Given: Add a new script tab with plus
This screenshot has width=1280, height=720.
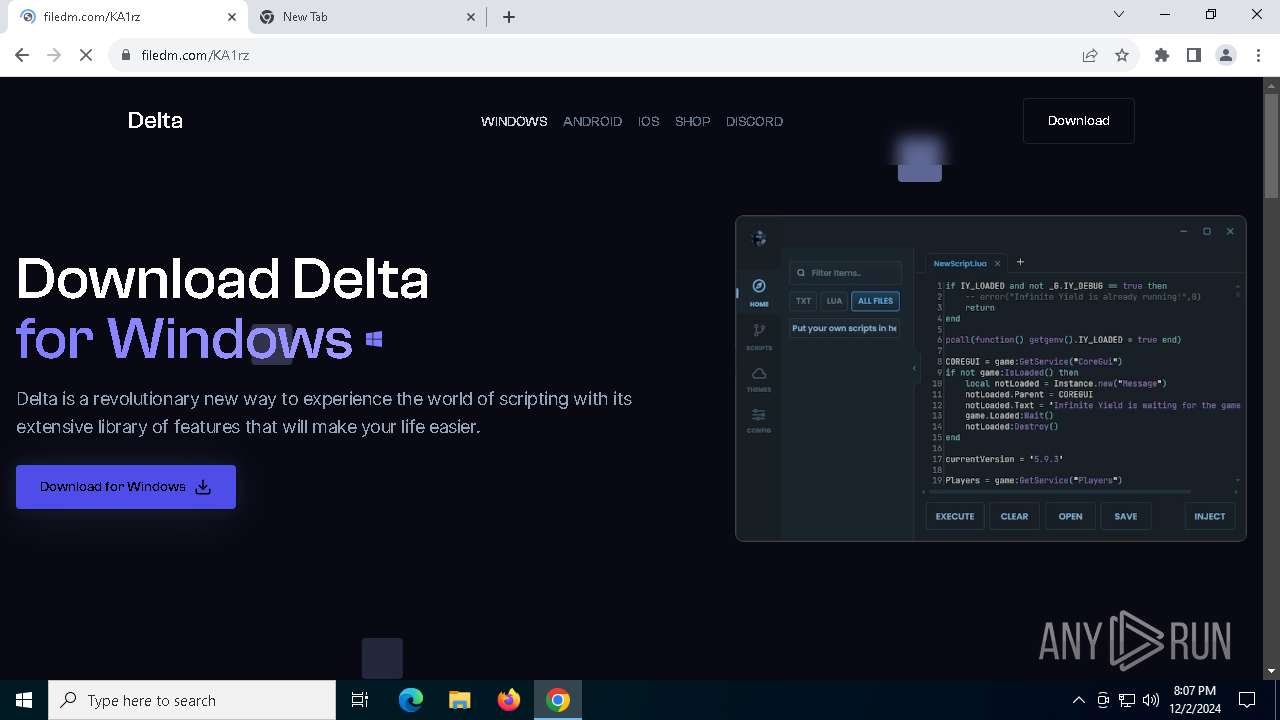Looking at the screenshot, I should tap(1020, 262).
